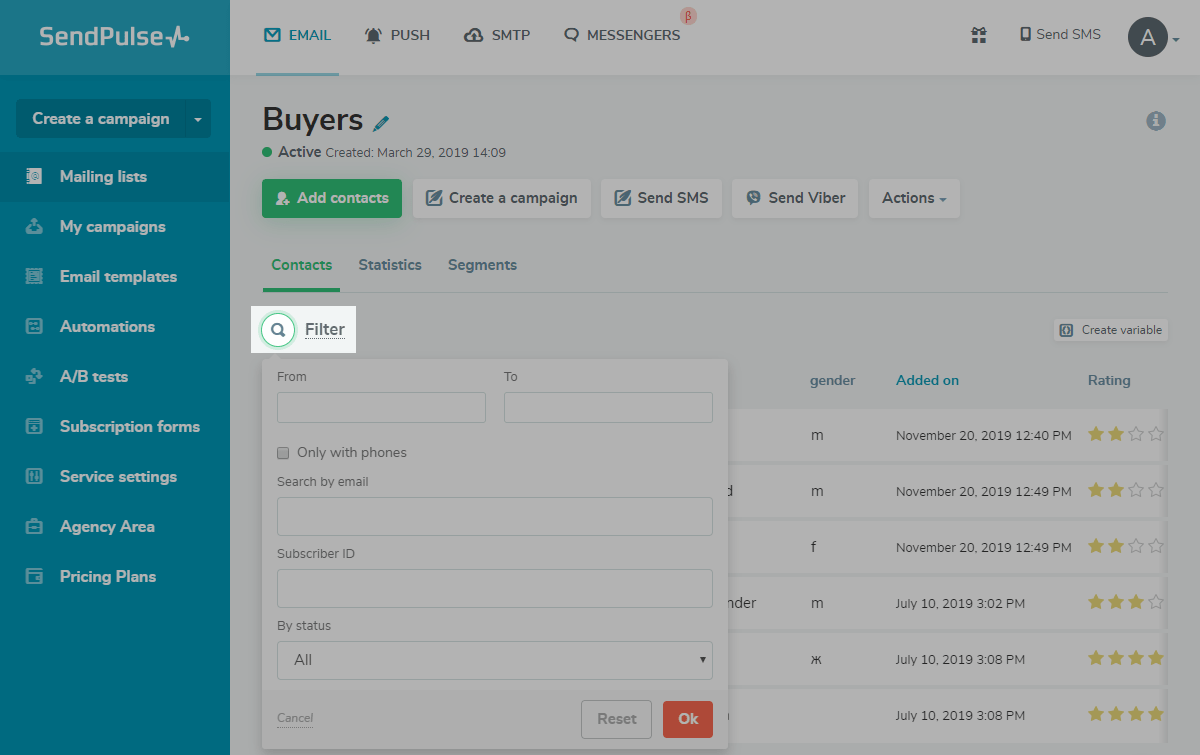The image size is (1200, 755).
Task: Click November 20, 2019 12:40 PM date
Action: pyautogui.click(x=984, y=436)
